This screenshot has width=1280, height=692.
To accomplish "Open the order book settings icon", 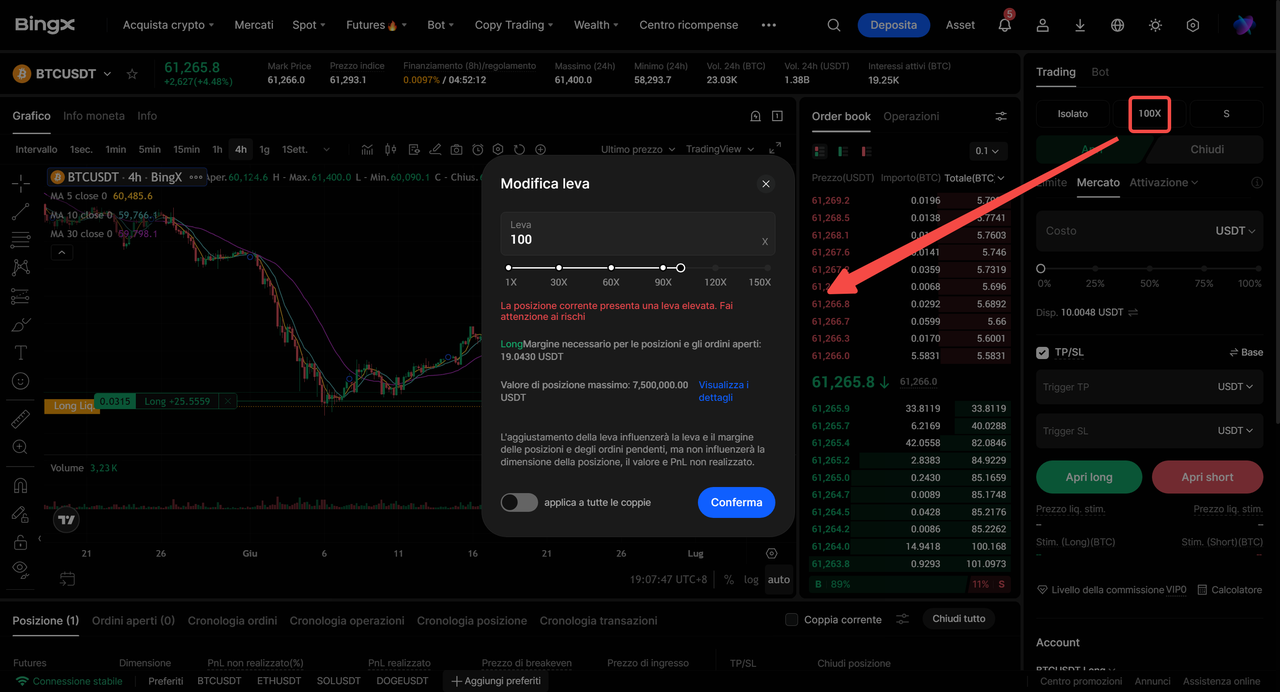I will click(x=1001, y=117).
